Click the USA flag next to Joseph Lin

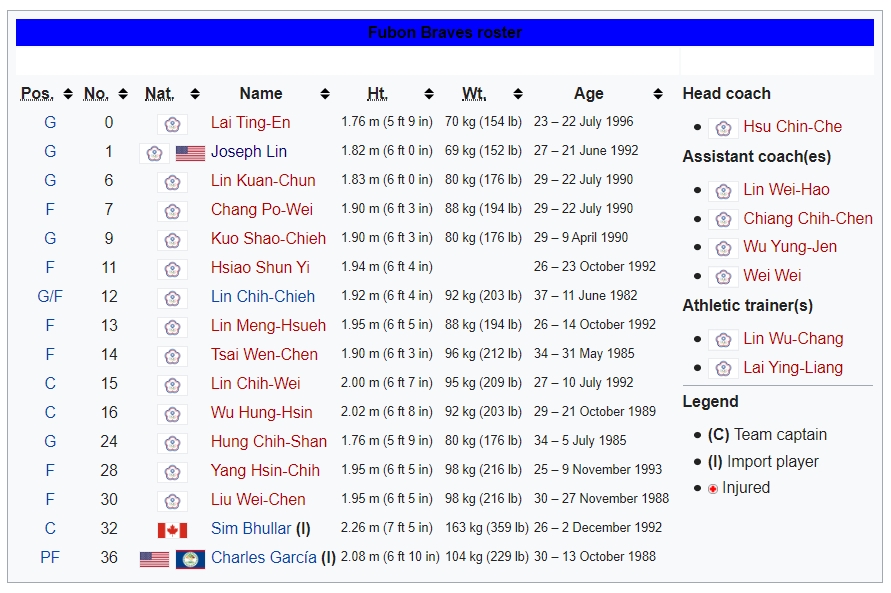(190, 153)
